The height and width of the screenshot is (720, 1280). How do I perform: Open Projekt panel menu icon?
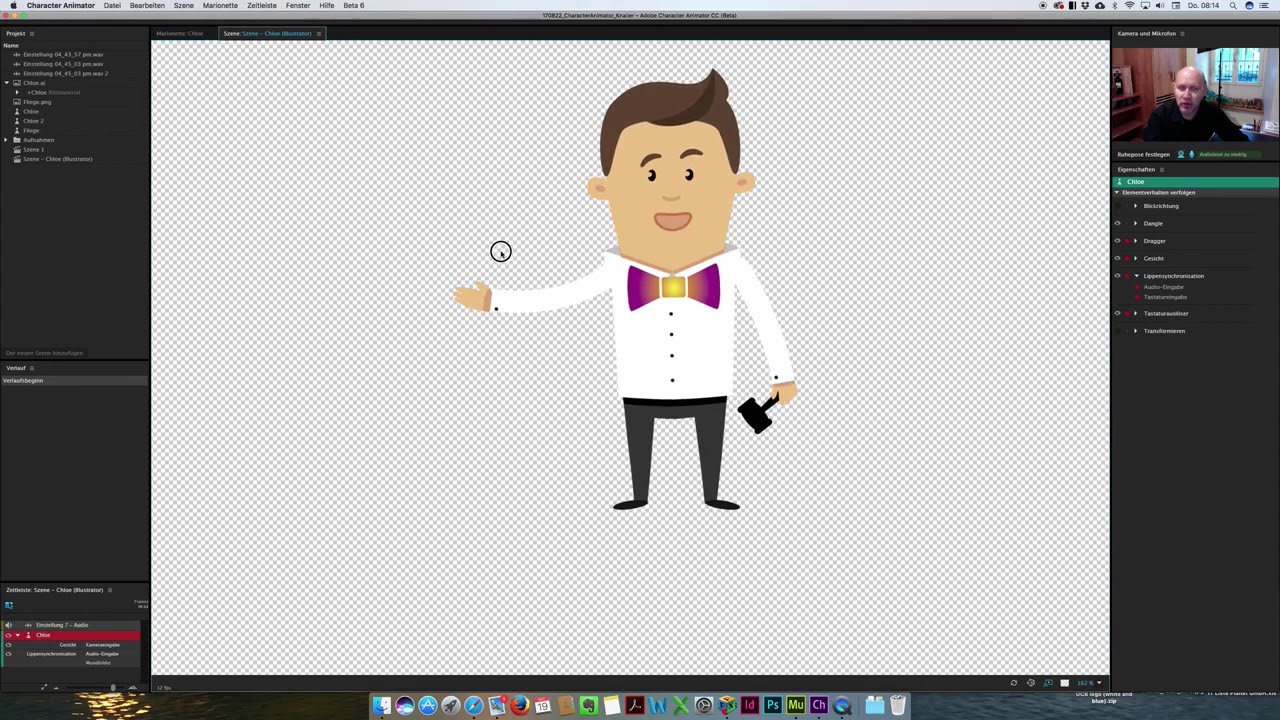coord(31,33)
